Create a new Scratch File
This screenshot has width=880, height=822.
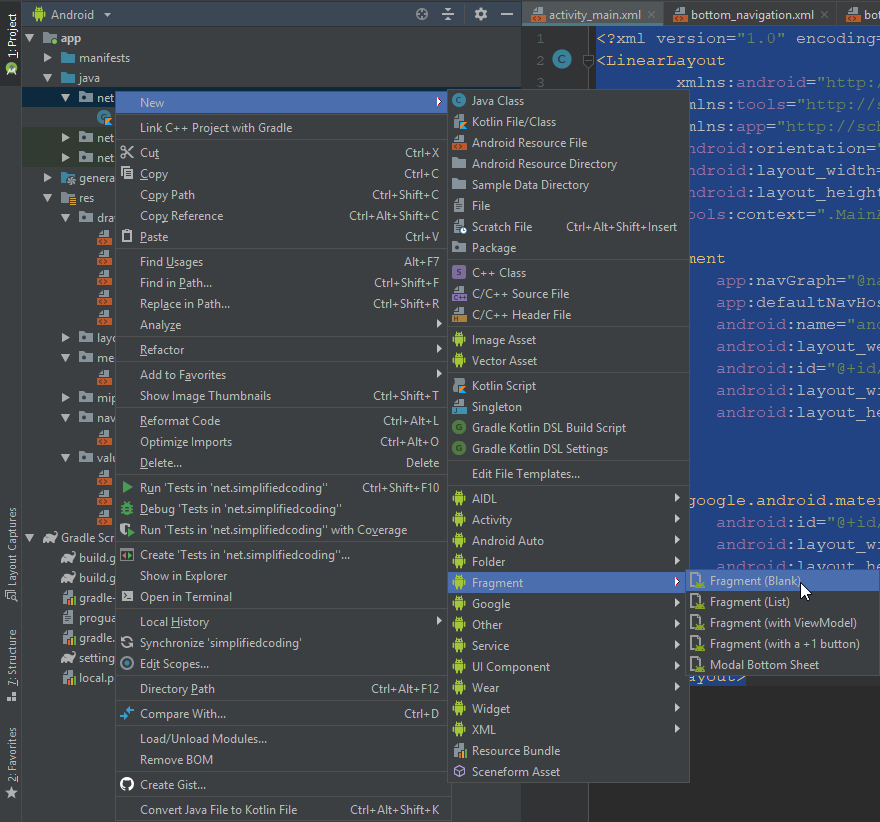tap(569, 227)
